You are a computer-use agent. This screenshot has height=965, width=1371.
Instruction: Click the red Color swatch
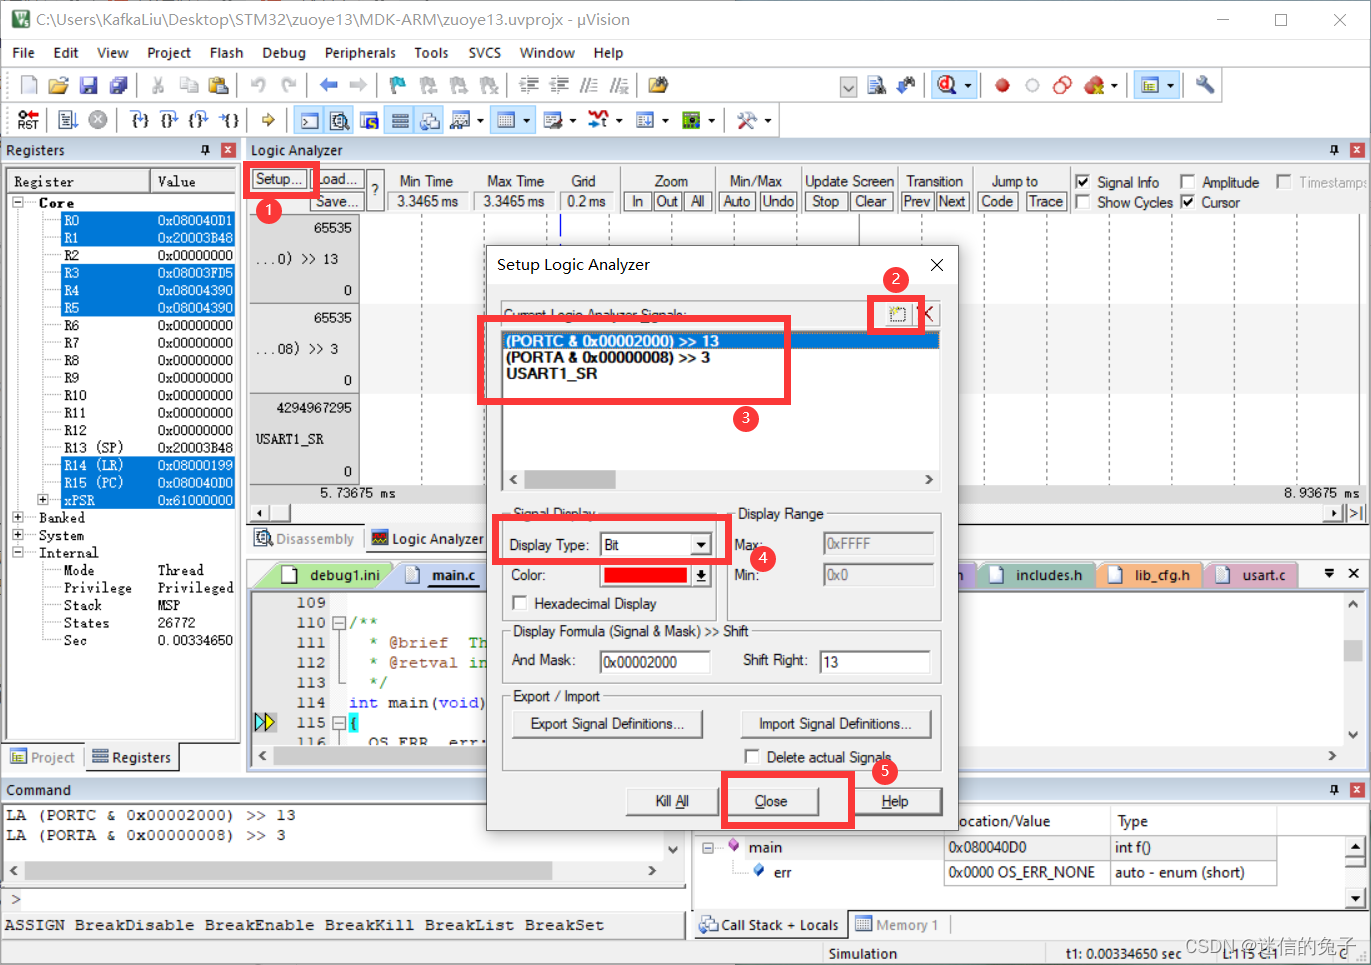pos(645,575)
